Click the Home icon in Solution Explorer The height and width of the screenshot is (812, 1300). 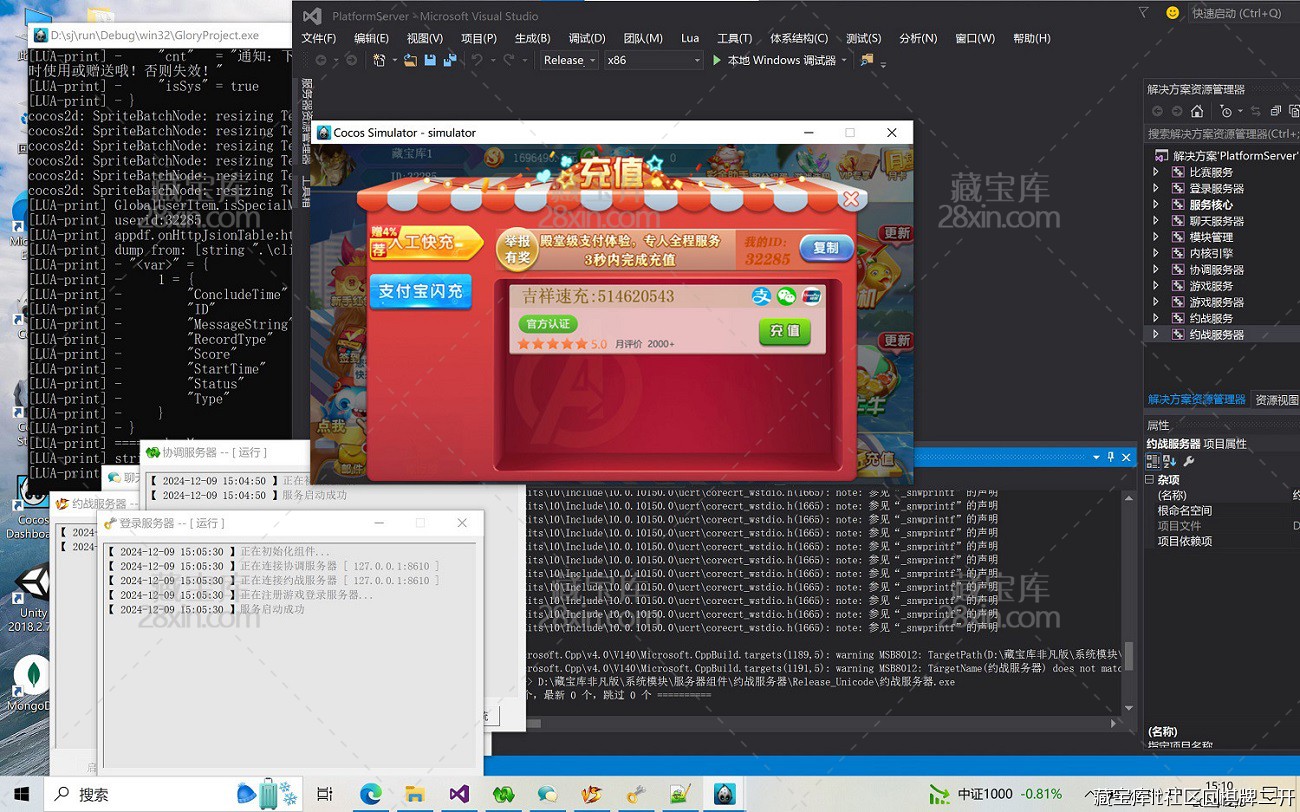(1197, 111)
